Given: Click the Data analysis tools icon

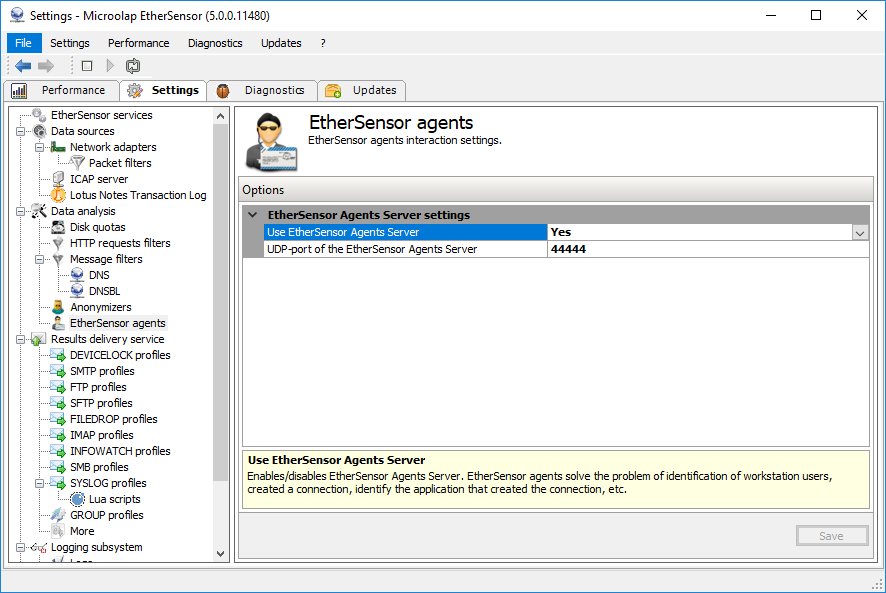Looking at the screenshot, I should pos(39,211).
